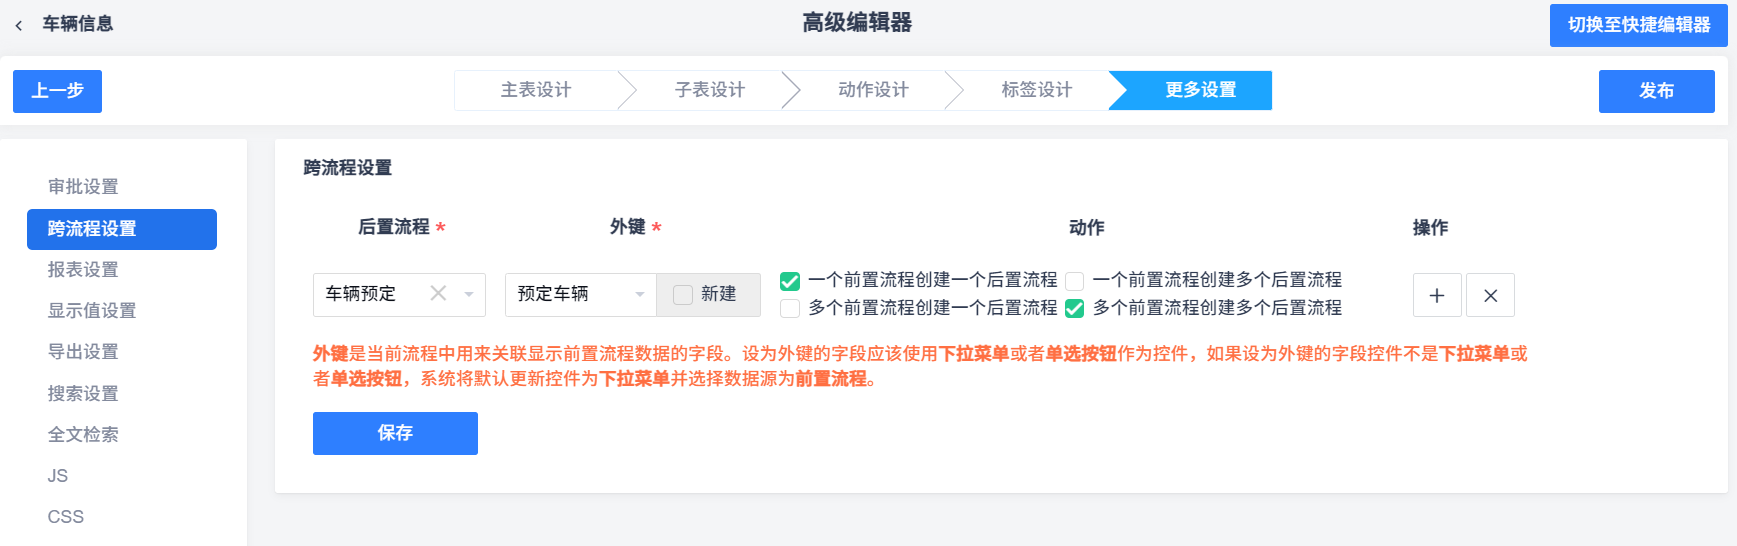The image size is (1737, 546).
Task: Select 审批设置 in the sidebar
Action: pos(83,187)
